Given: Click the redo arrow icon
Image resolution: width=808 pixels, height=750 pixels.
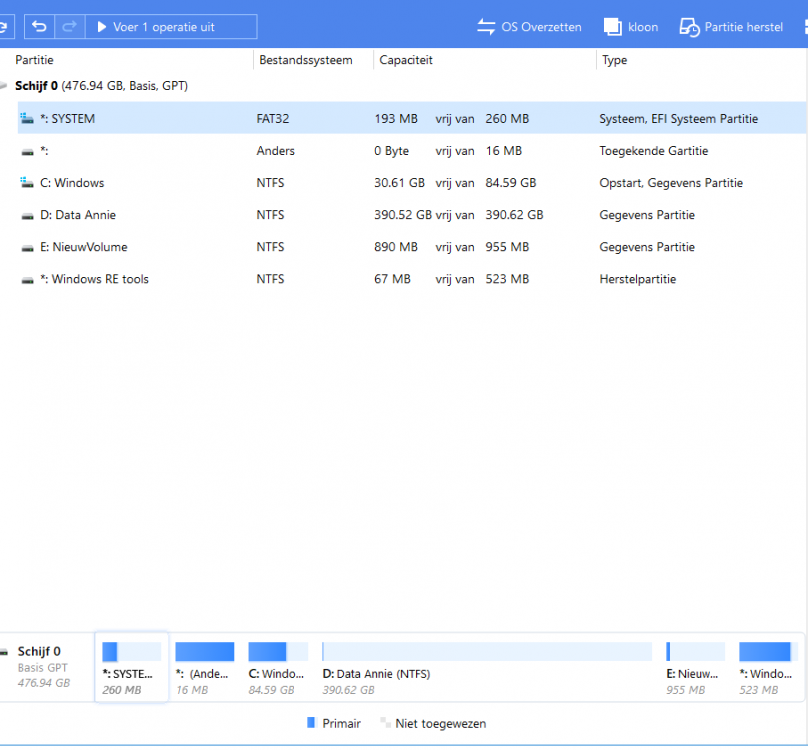Looking at the screenshot, I should (x=69, y=27).
